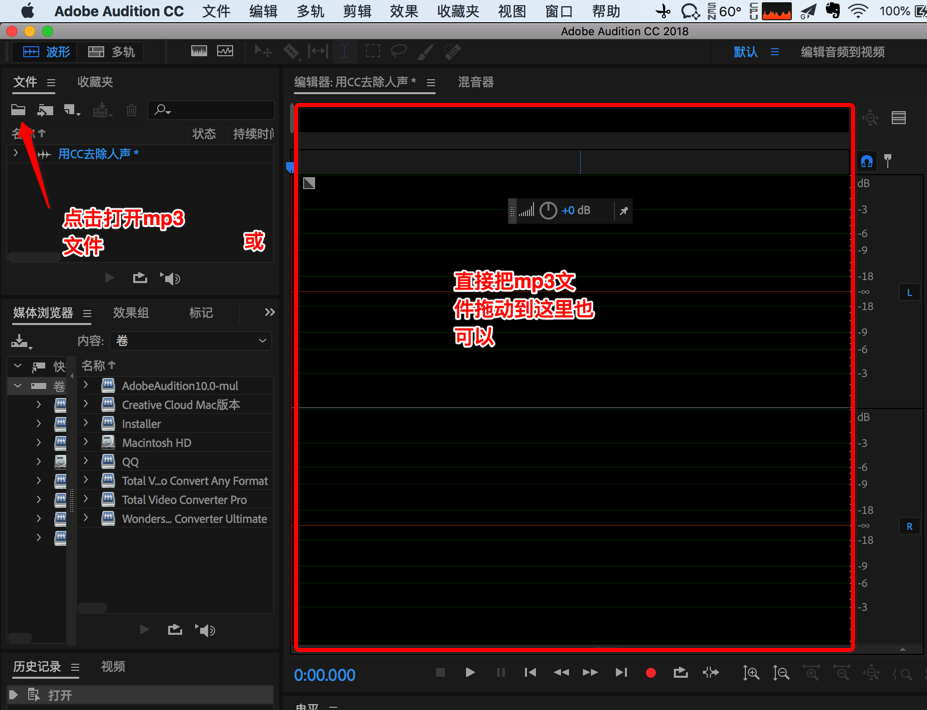Collapse the 卷 tree node
This screenshot has height=710, width=927.
coord(18,386)
